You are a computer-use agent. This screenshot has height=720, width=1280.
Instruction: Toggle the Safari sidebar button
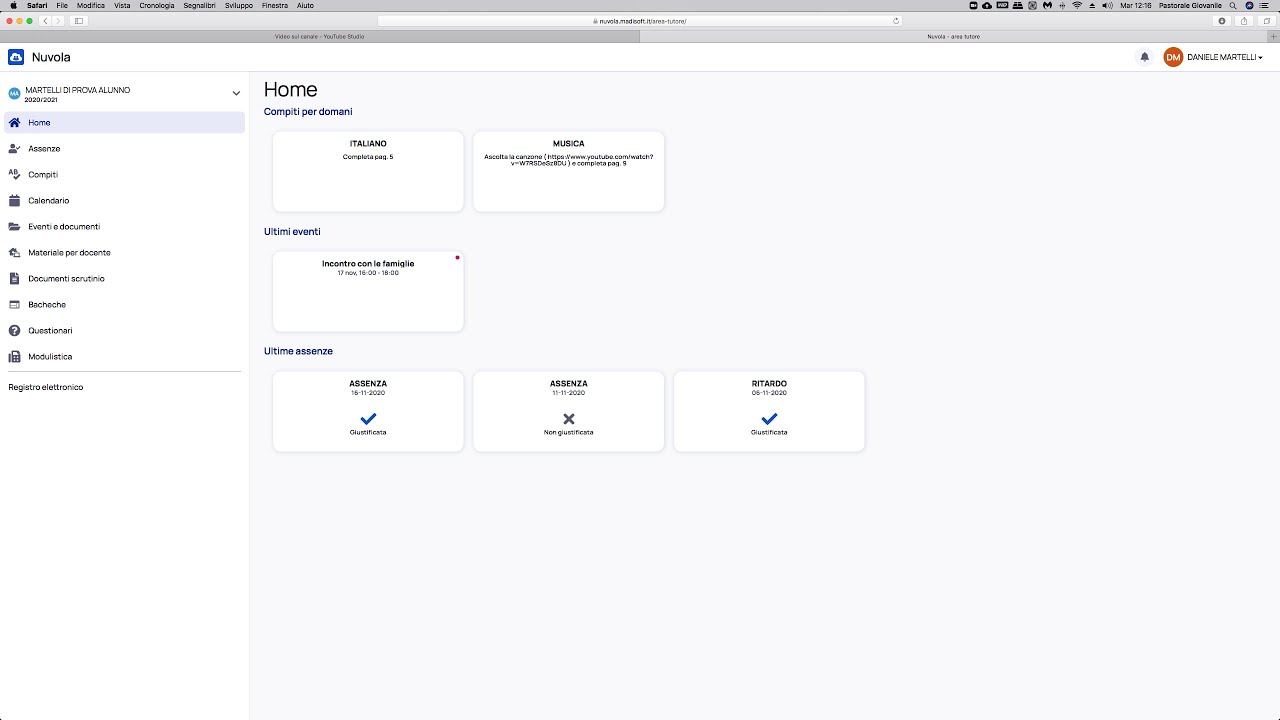(x=79, y=20)
